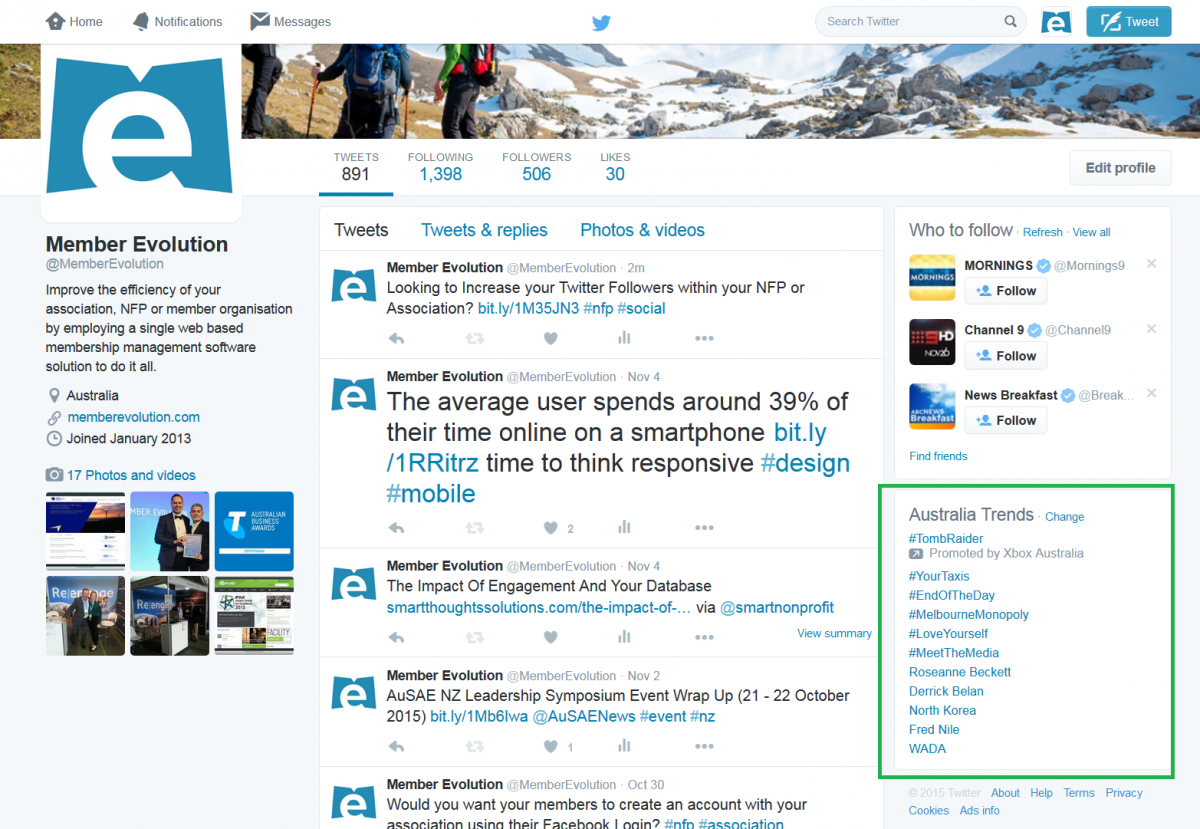Select the Tweets count stat 891

coord(356,167)
